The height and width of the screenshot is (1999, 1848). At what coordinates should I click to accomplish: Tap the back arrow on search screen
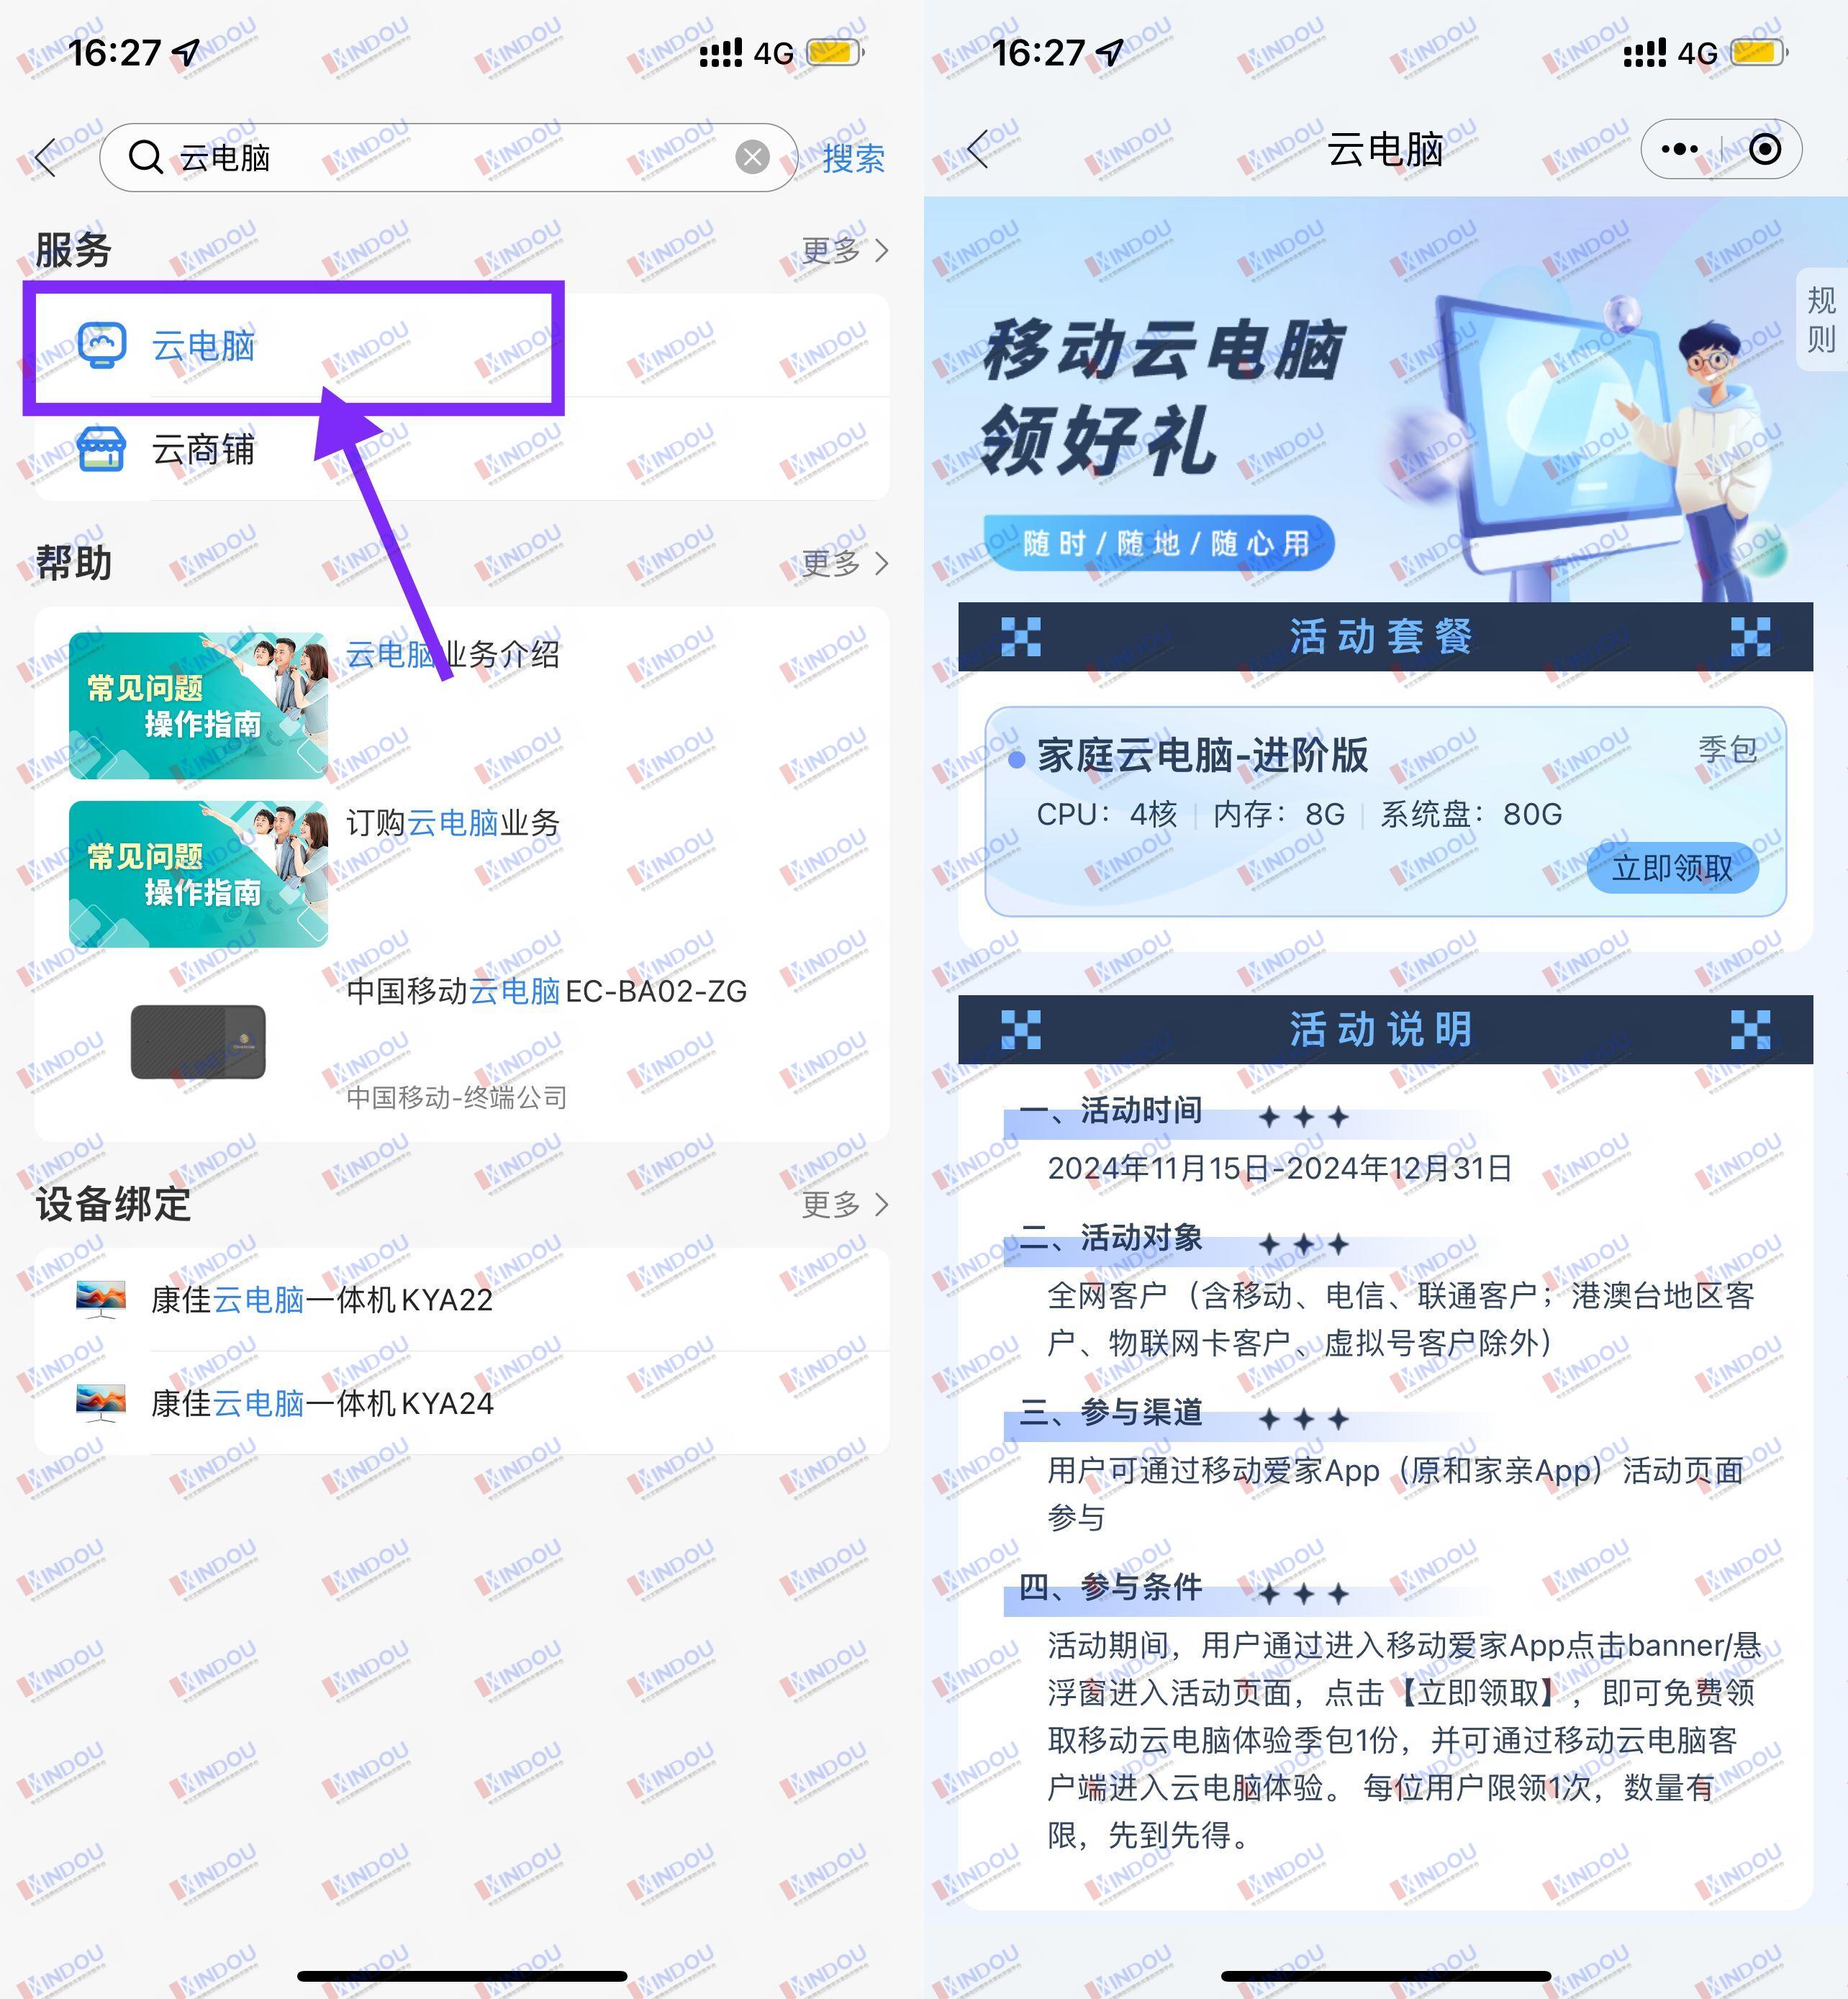point(45,157)
